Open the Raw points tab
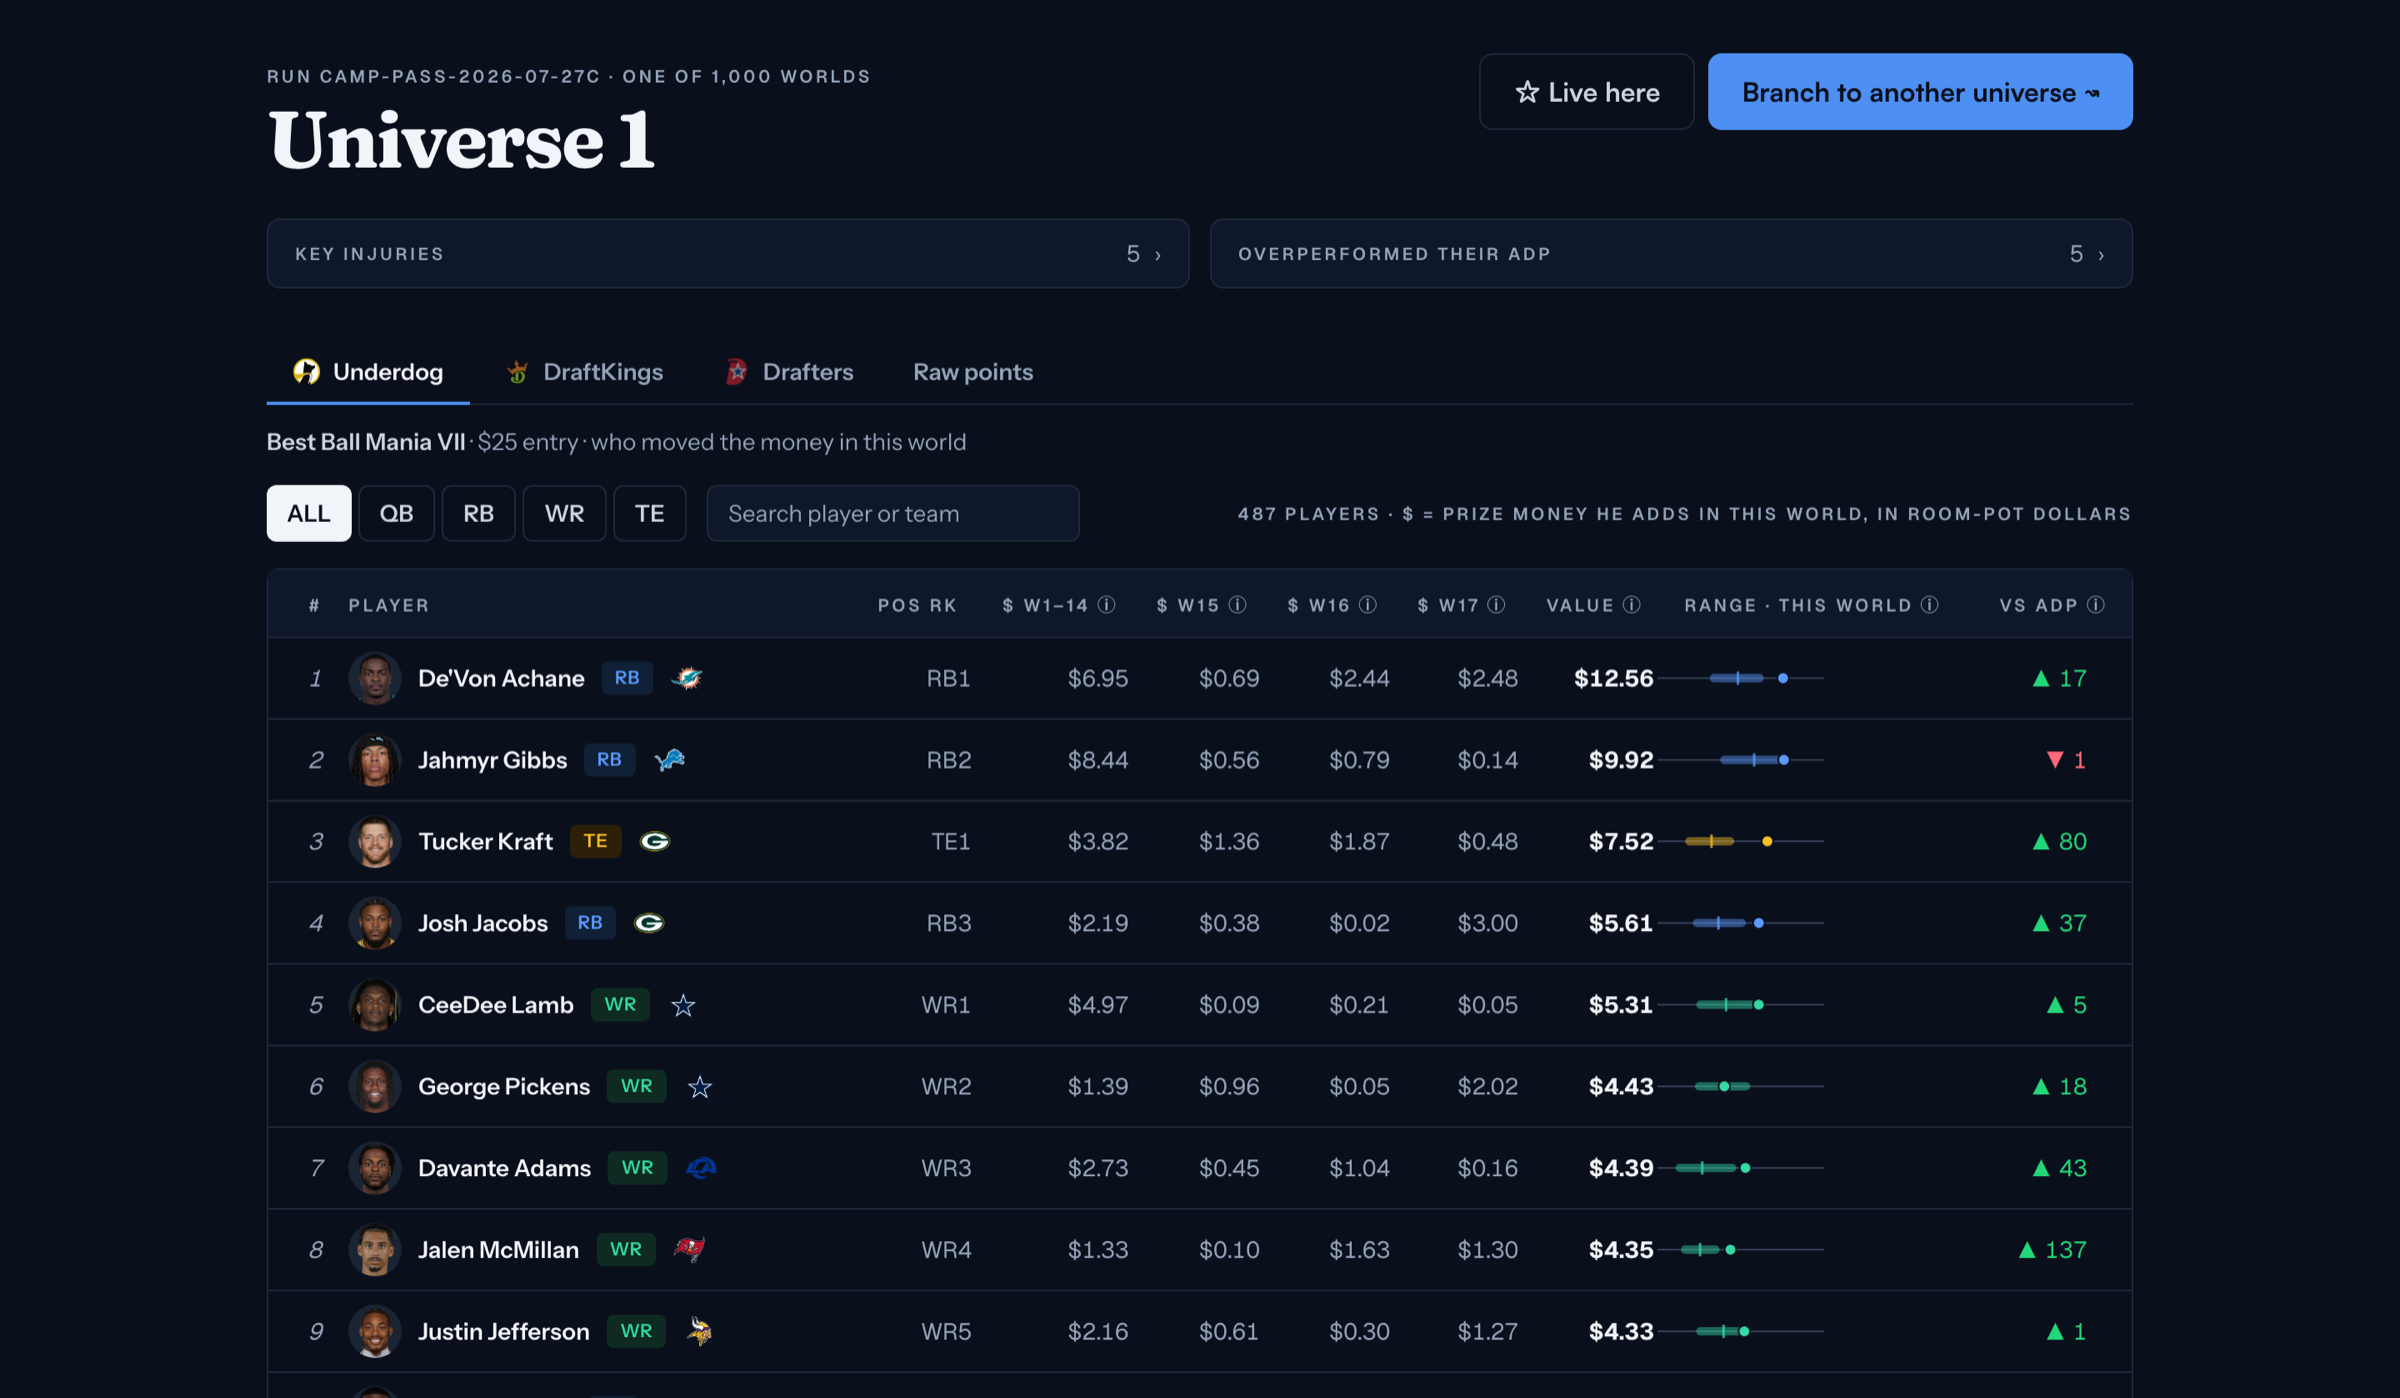 point(973,372)
